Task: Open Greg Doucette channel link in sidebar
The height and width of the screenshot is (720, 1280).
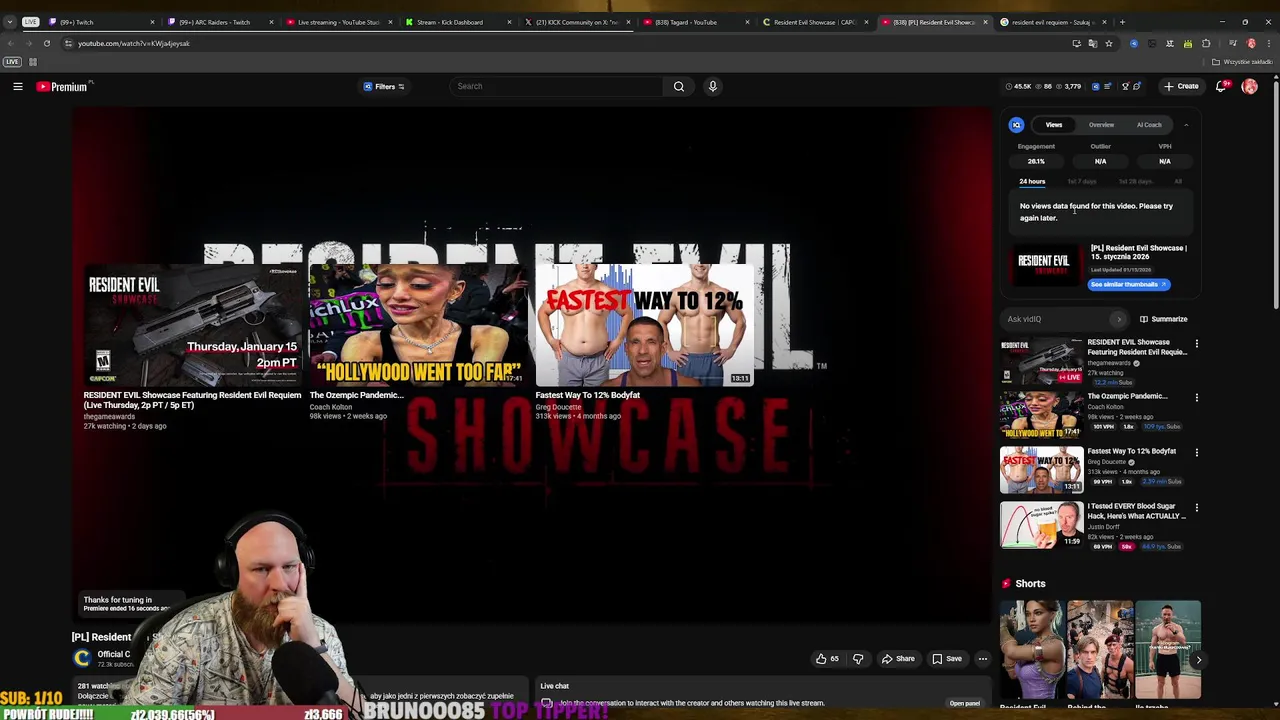Action: tap(1107, 462)
